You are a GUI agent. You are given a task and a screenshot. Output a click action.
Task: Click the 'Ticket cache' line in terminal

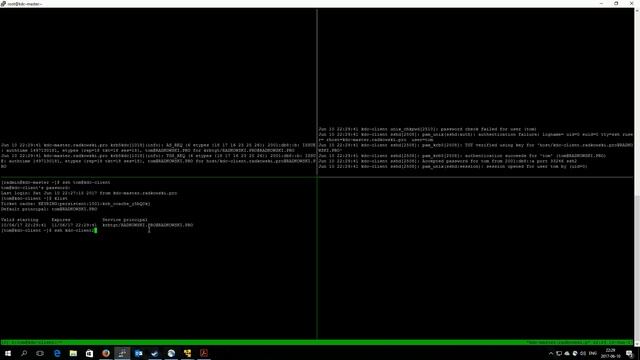76,204
